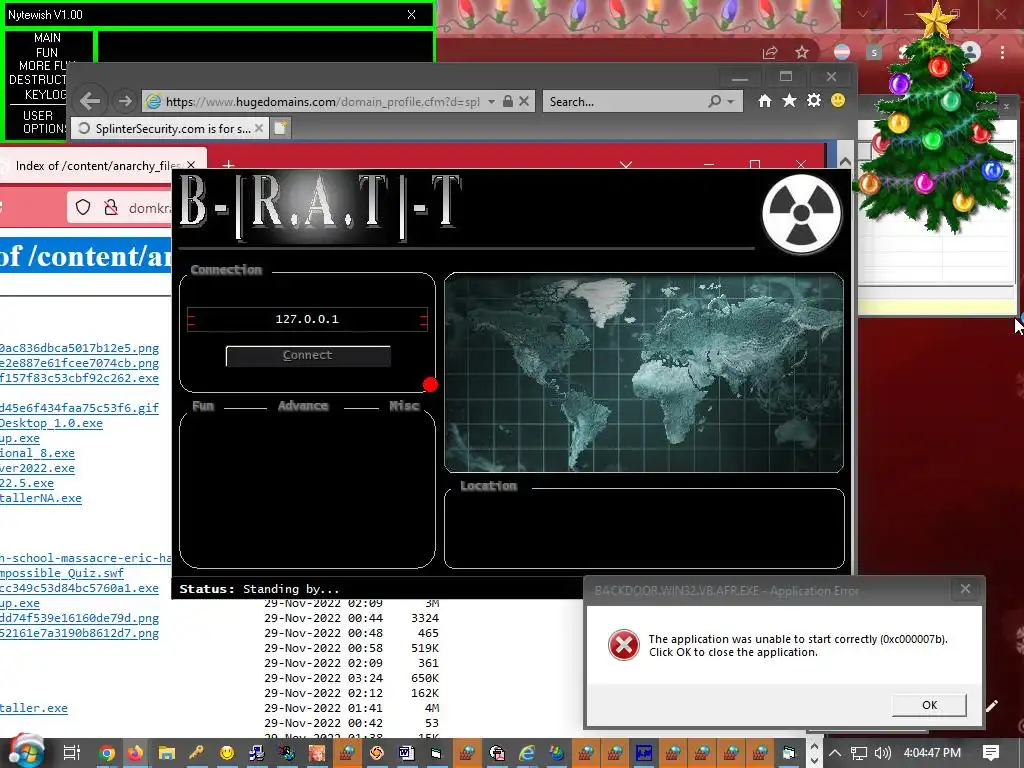Screen dimensions: 1024x768
Task: Open the IE favorites star
Action: 789,101
